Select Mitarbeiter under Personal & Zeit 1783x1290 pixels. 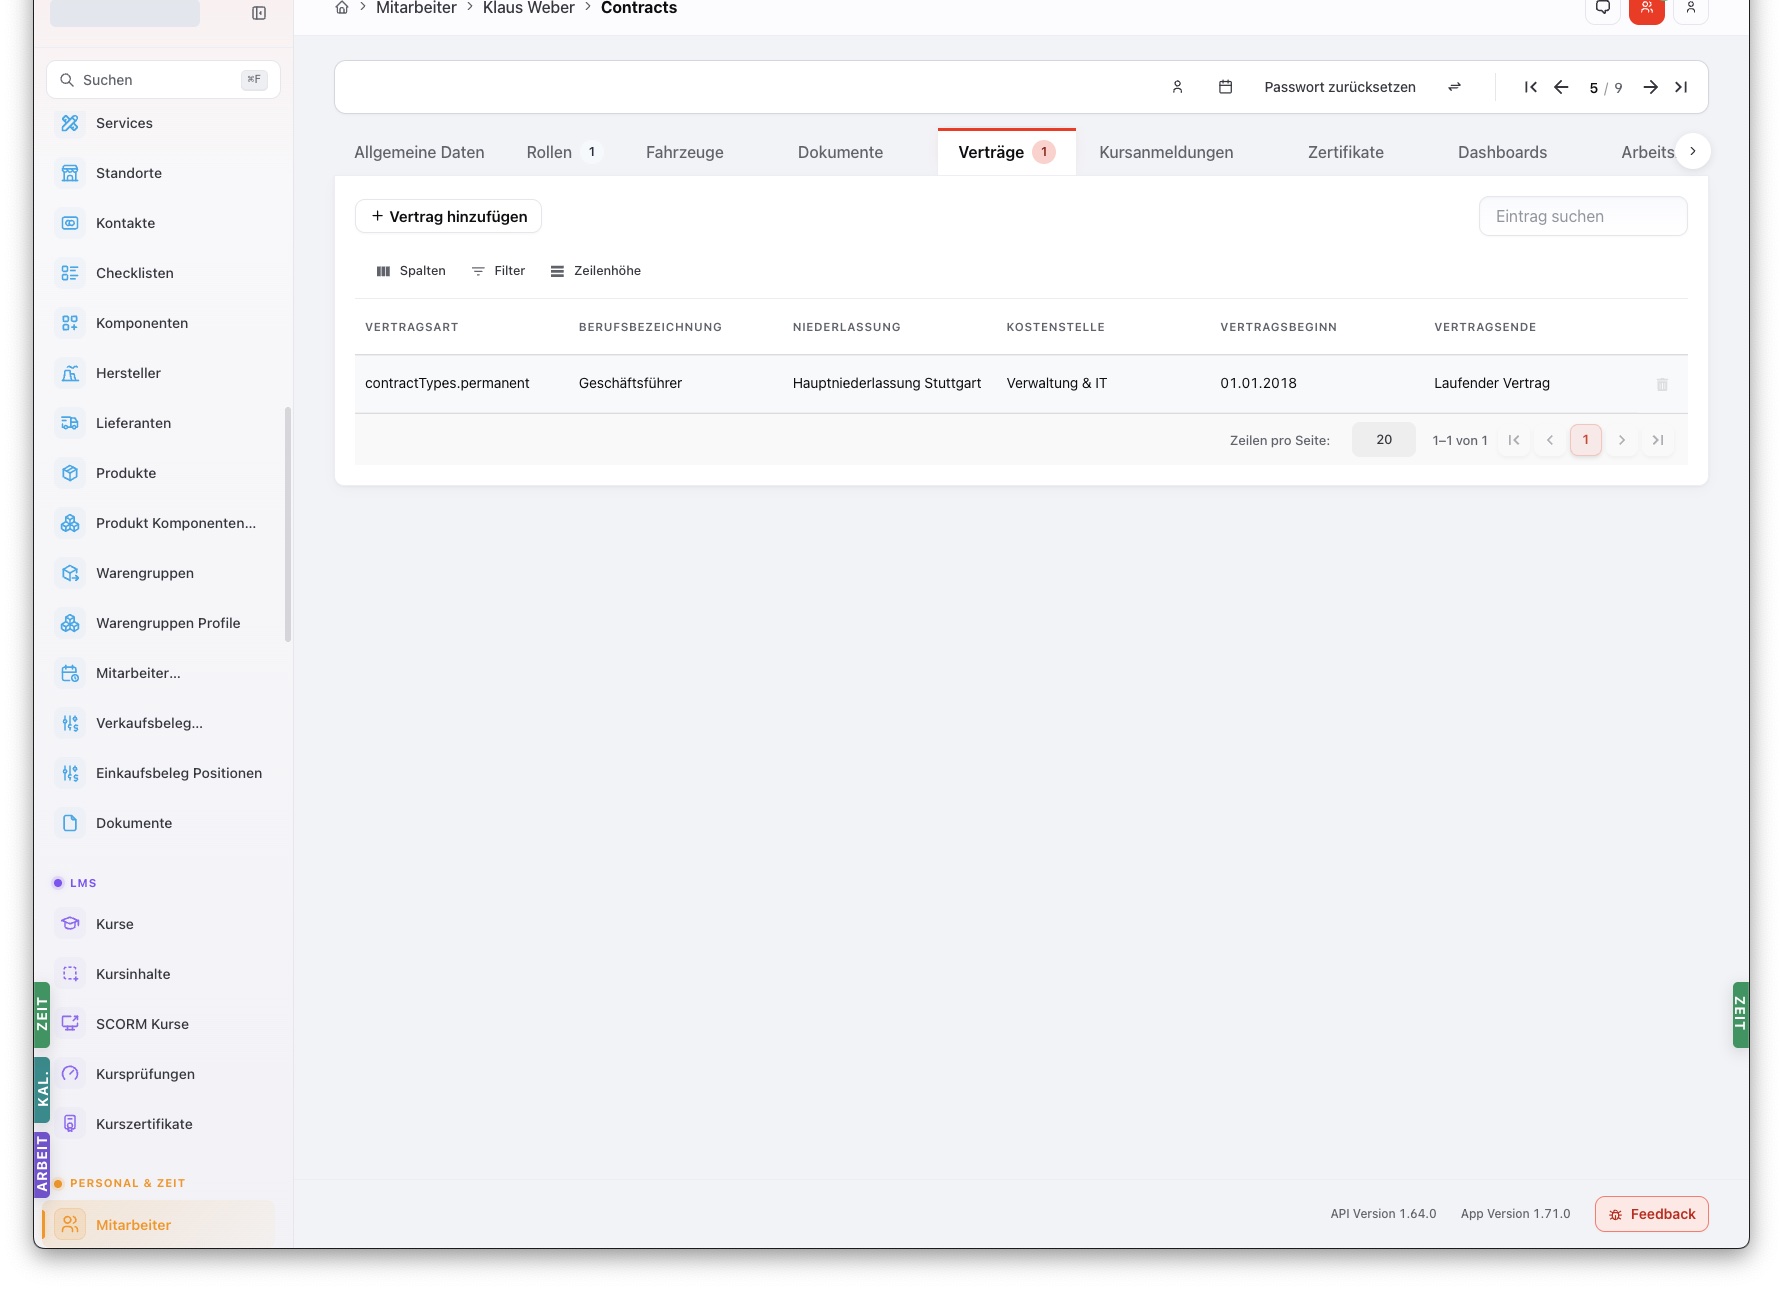pyautogui.click(x=160, y=1224)
